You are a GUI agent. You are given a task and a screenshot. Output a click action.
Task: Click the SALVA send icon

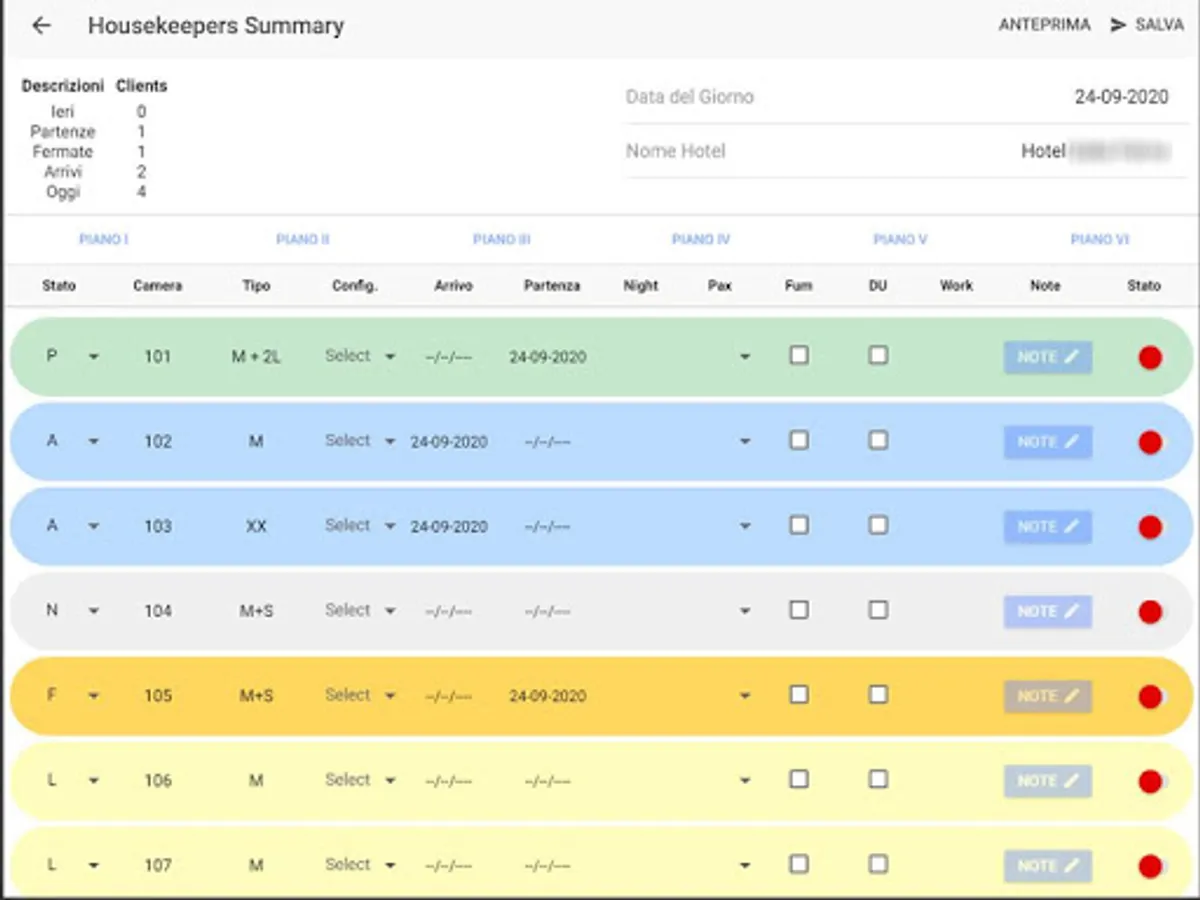pos(1118,26)
